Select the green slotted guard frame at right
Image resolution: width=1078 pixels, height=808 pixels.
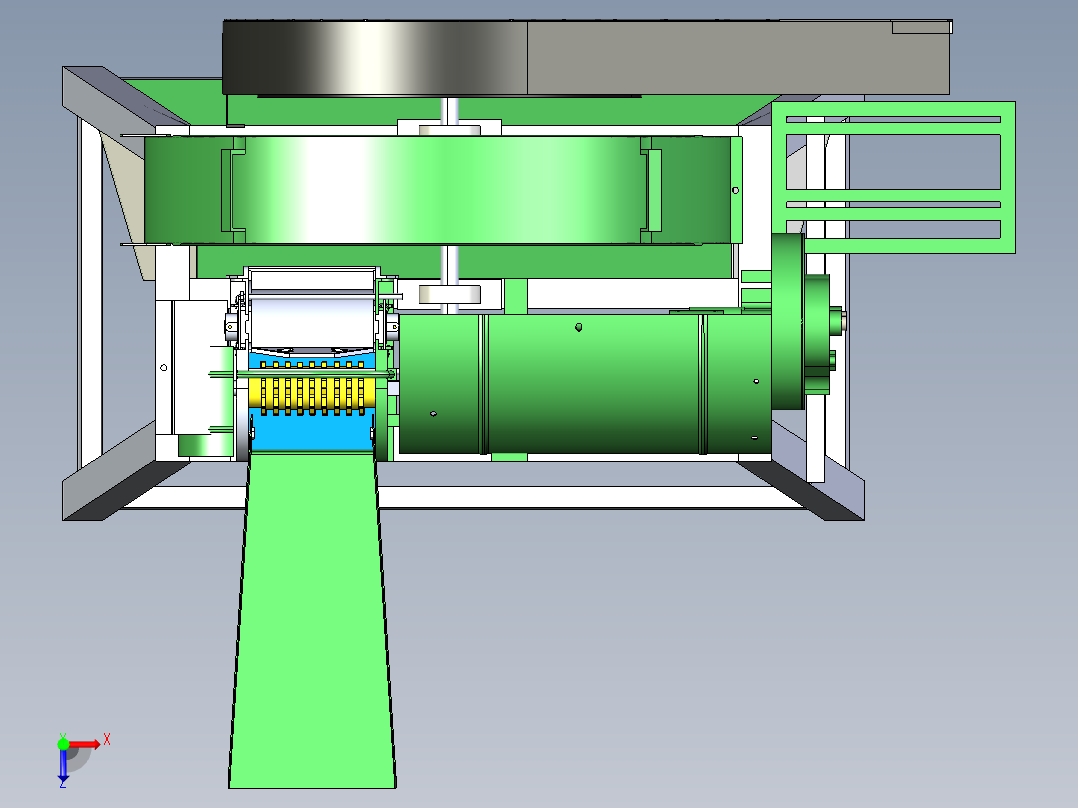coord(894,177)
